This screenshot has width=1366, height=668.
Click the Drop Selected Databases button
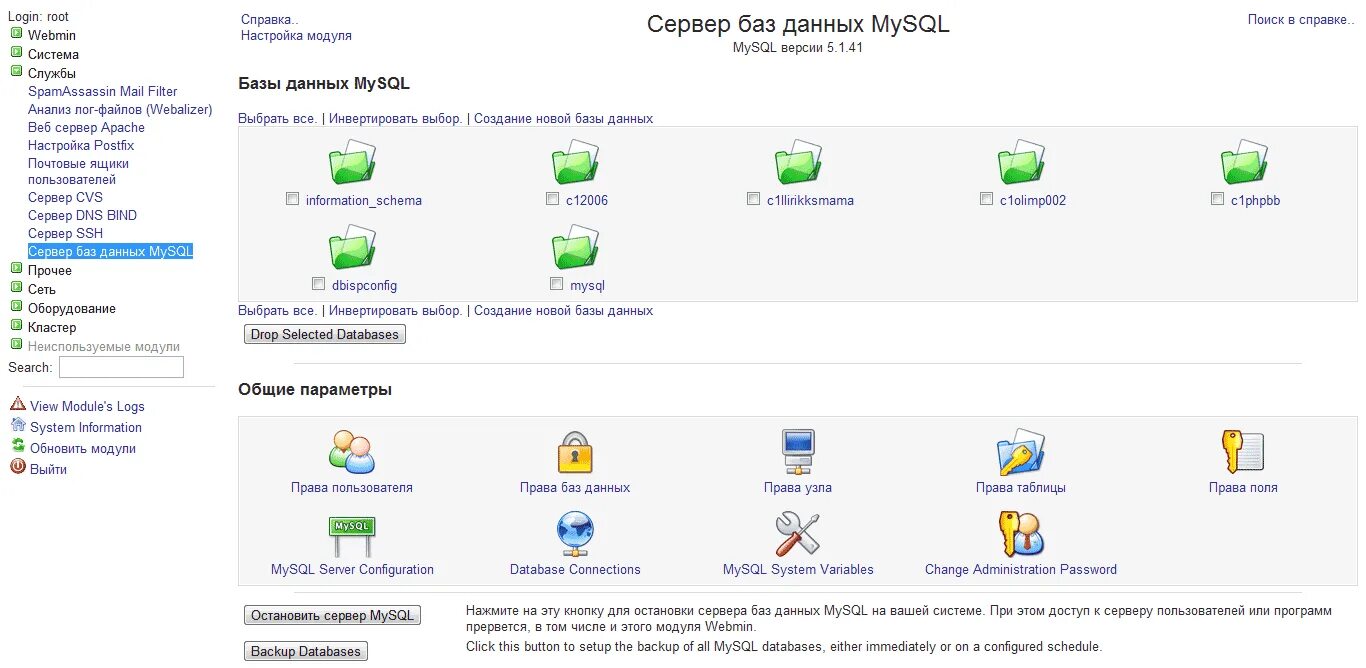pos(325,334)
